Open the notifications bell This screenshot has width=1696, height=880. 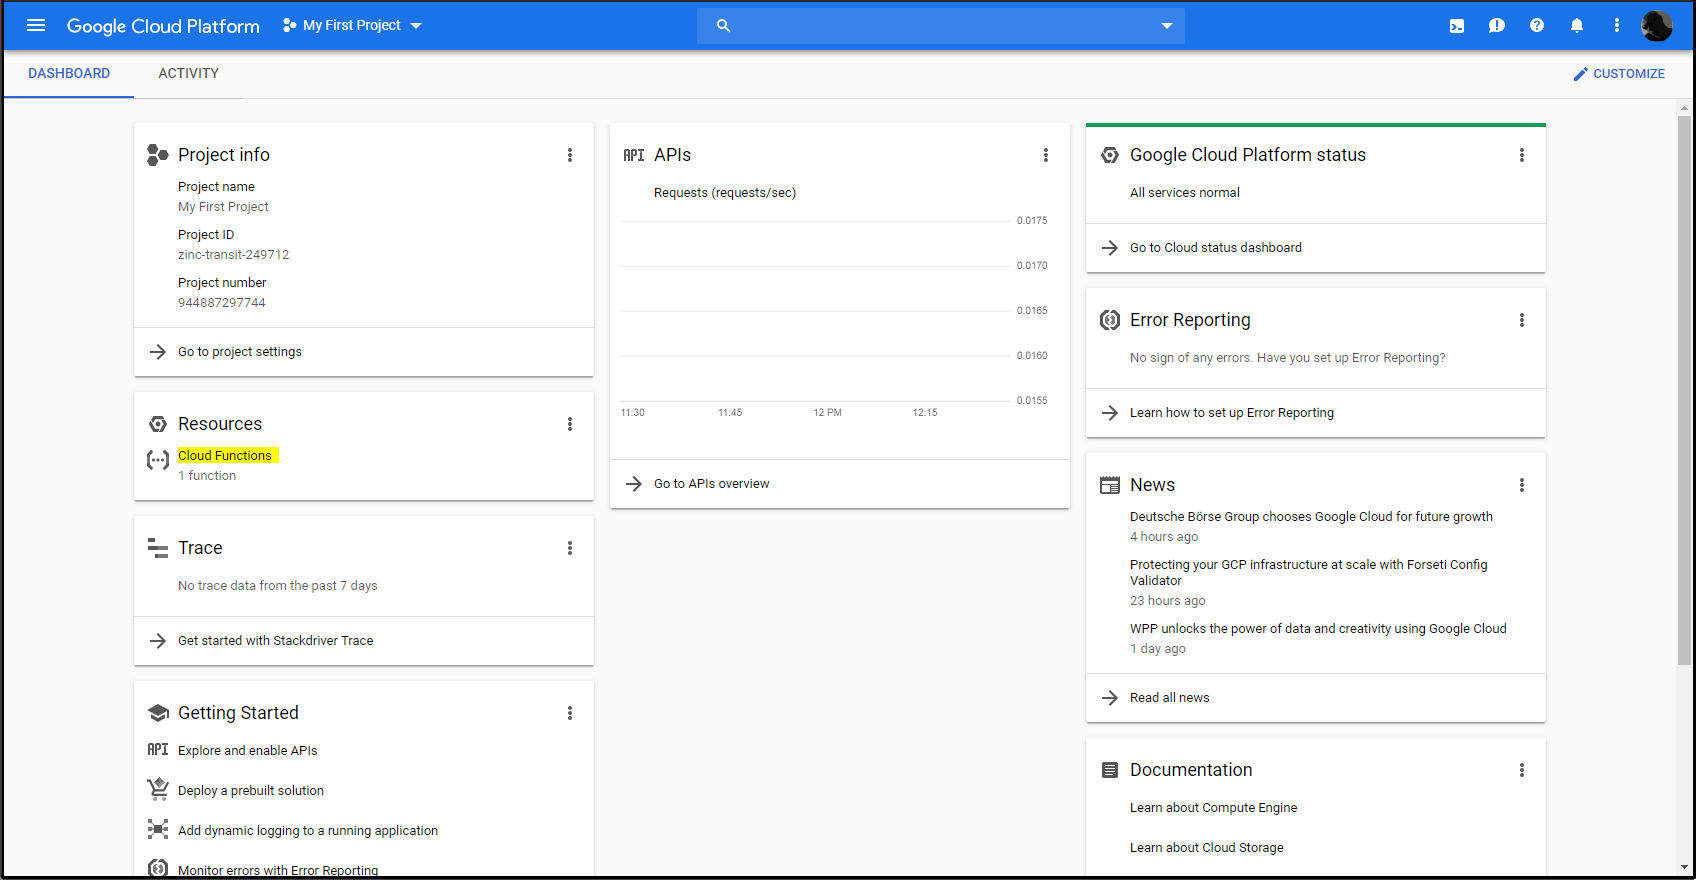[x=1577, y=26]
